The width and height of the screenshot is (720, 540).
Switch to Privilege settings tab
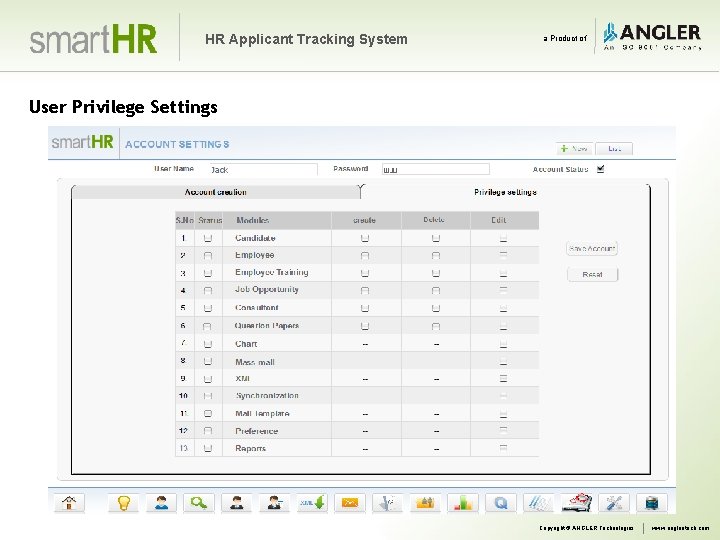pos(505,192)
